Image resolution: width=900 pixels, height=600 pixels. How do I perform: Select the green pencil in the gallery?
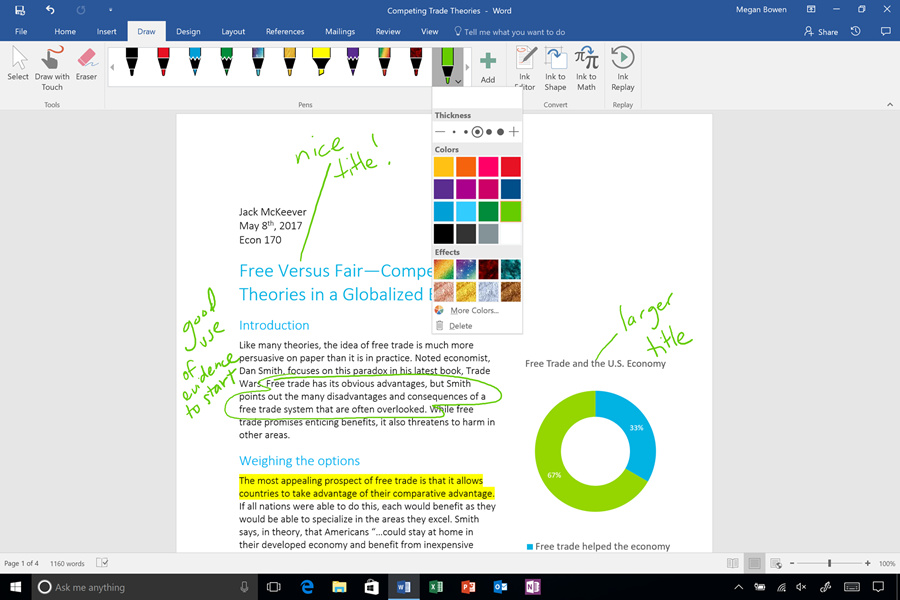pos(227,62)
